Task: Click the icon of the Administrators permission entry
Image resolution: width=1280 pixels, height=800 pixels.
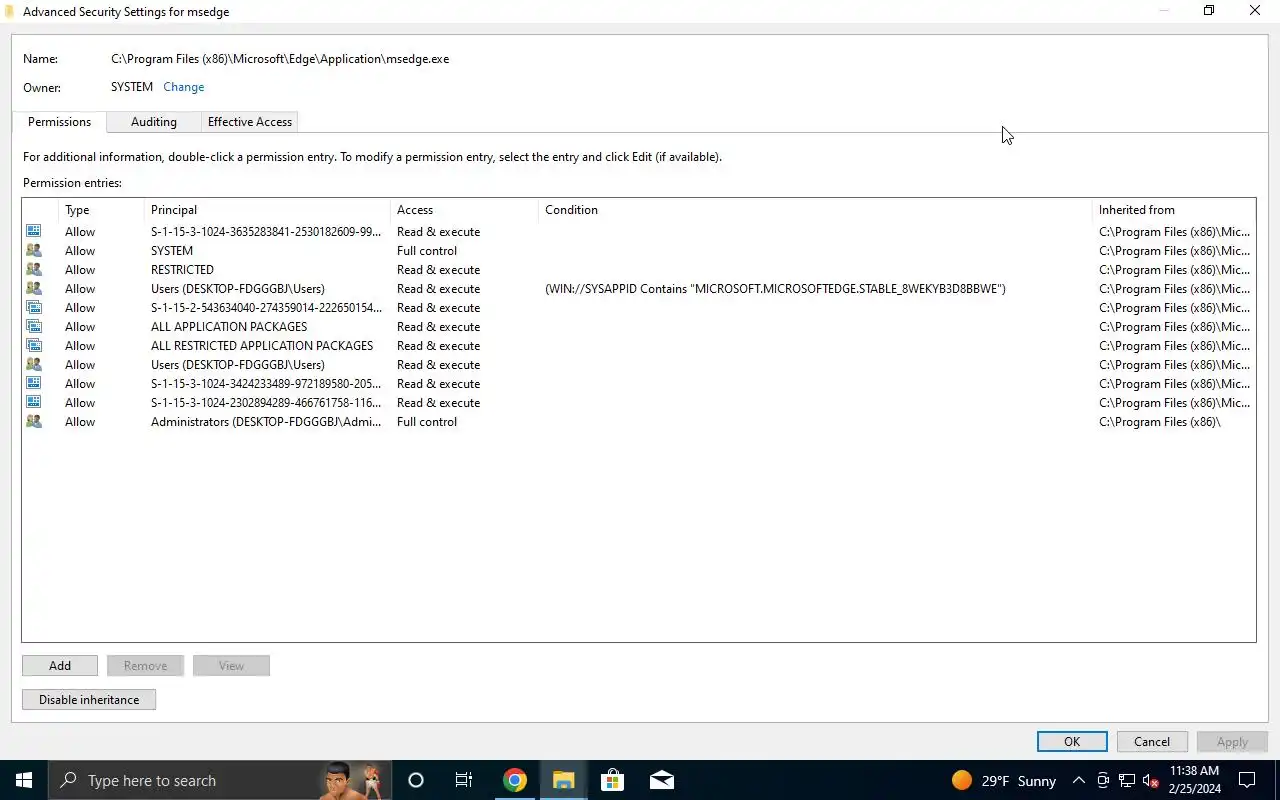Action: (x=34, y=422)
